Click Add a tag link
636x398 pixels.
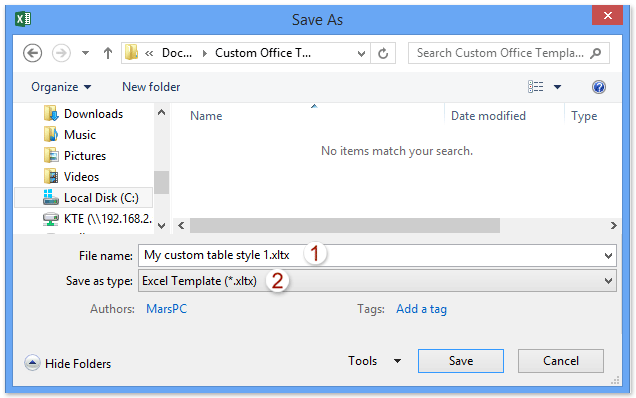click(x=421, y=309)
